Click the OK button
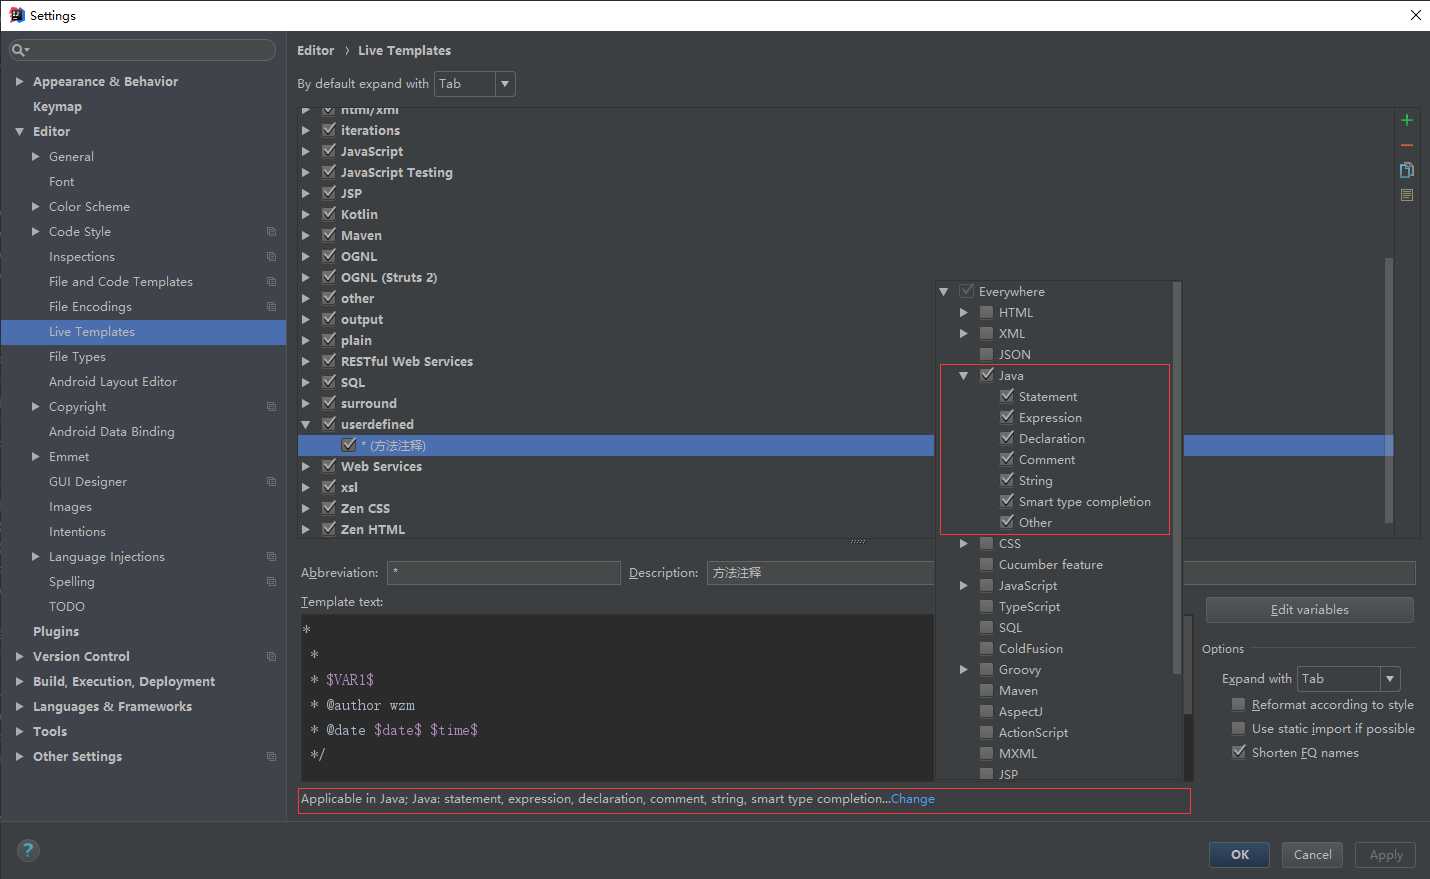The width and height of the screenshot is (1430, 879). [1239, 855]
